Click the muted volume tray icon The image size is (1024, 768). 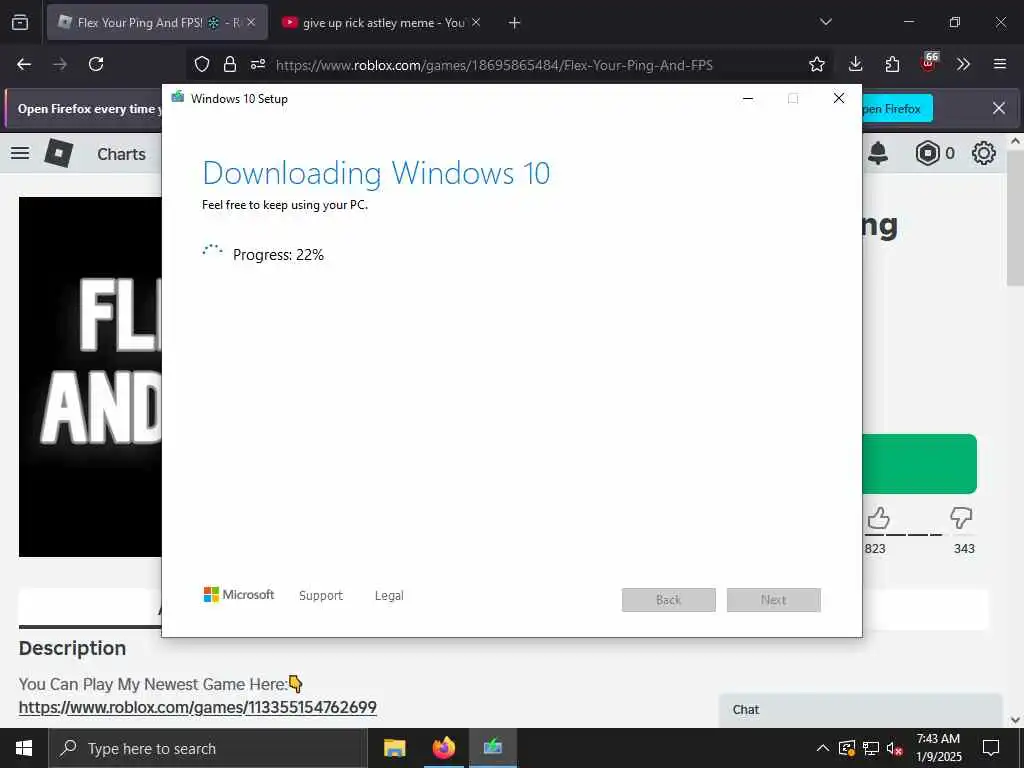[x=895, y=748]
